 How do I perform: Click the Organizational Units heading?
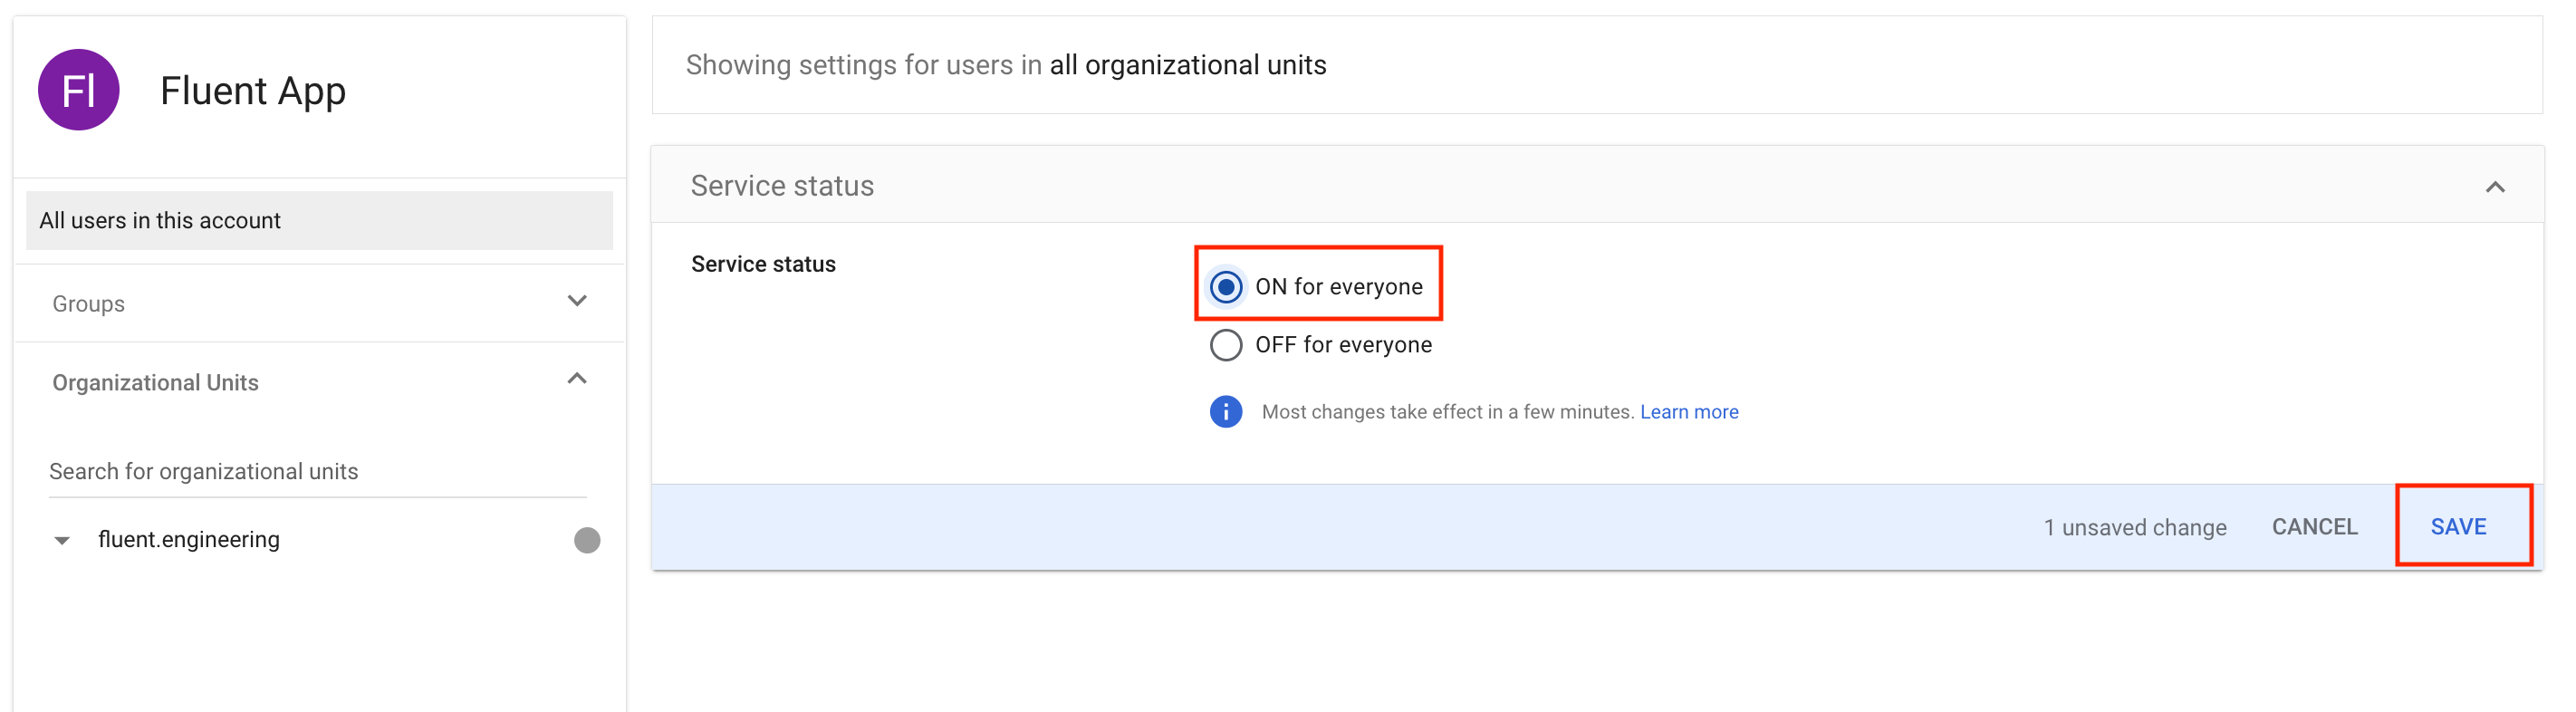tap(155, 383)
